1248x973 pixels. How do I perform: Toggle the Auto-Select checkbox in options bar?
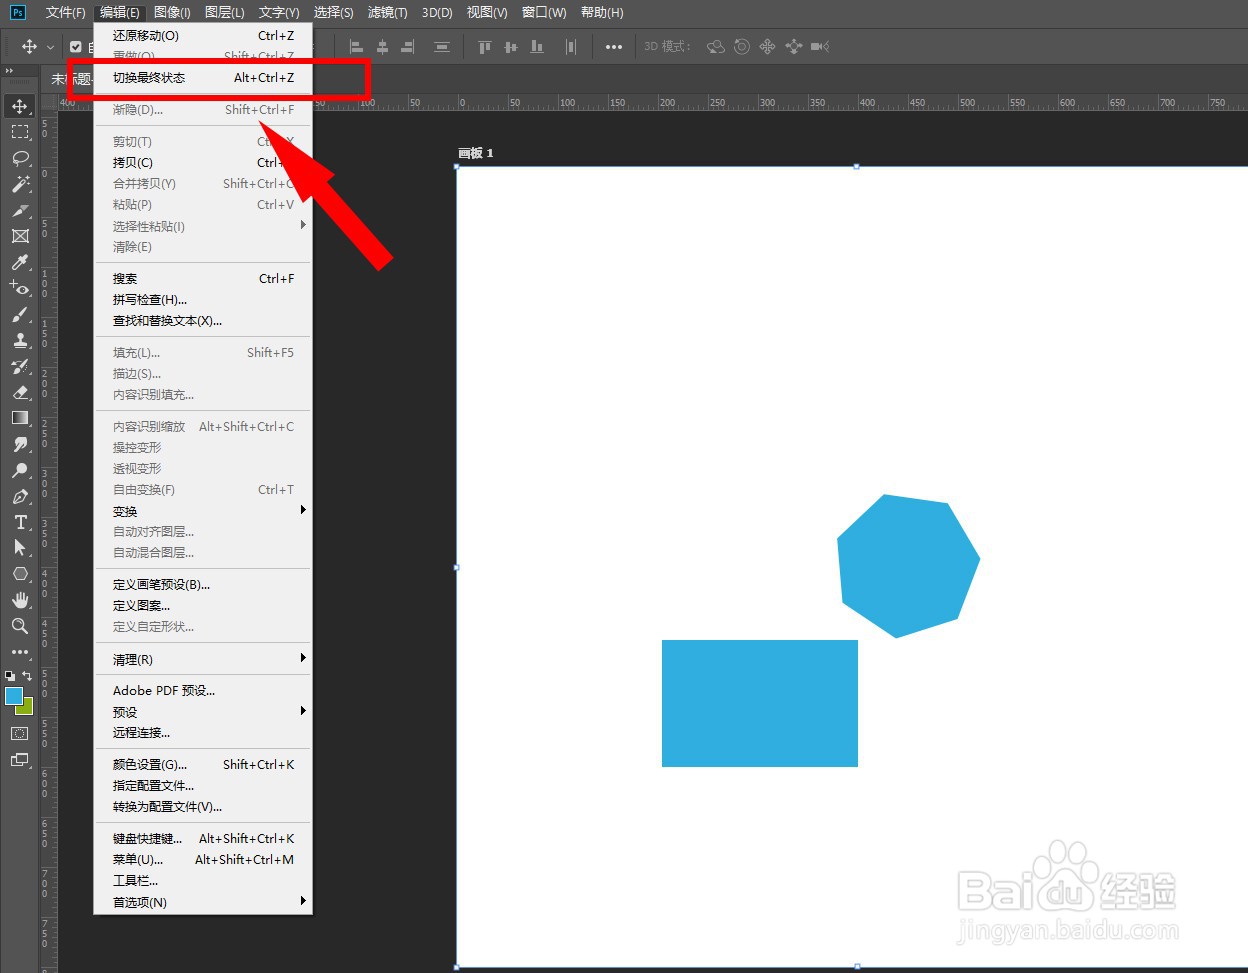(75, 47)
